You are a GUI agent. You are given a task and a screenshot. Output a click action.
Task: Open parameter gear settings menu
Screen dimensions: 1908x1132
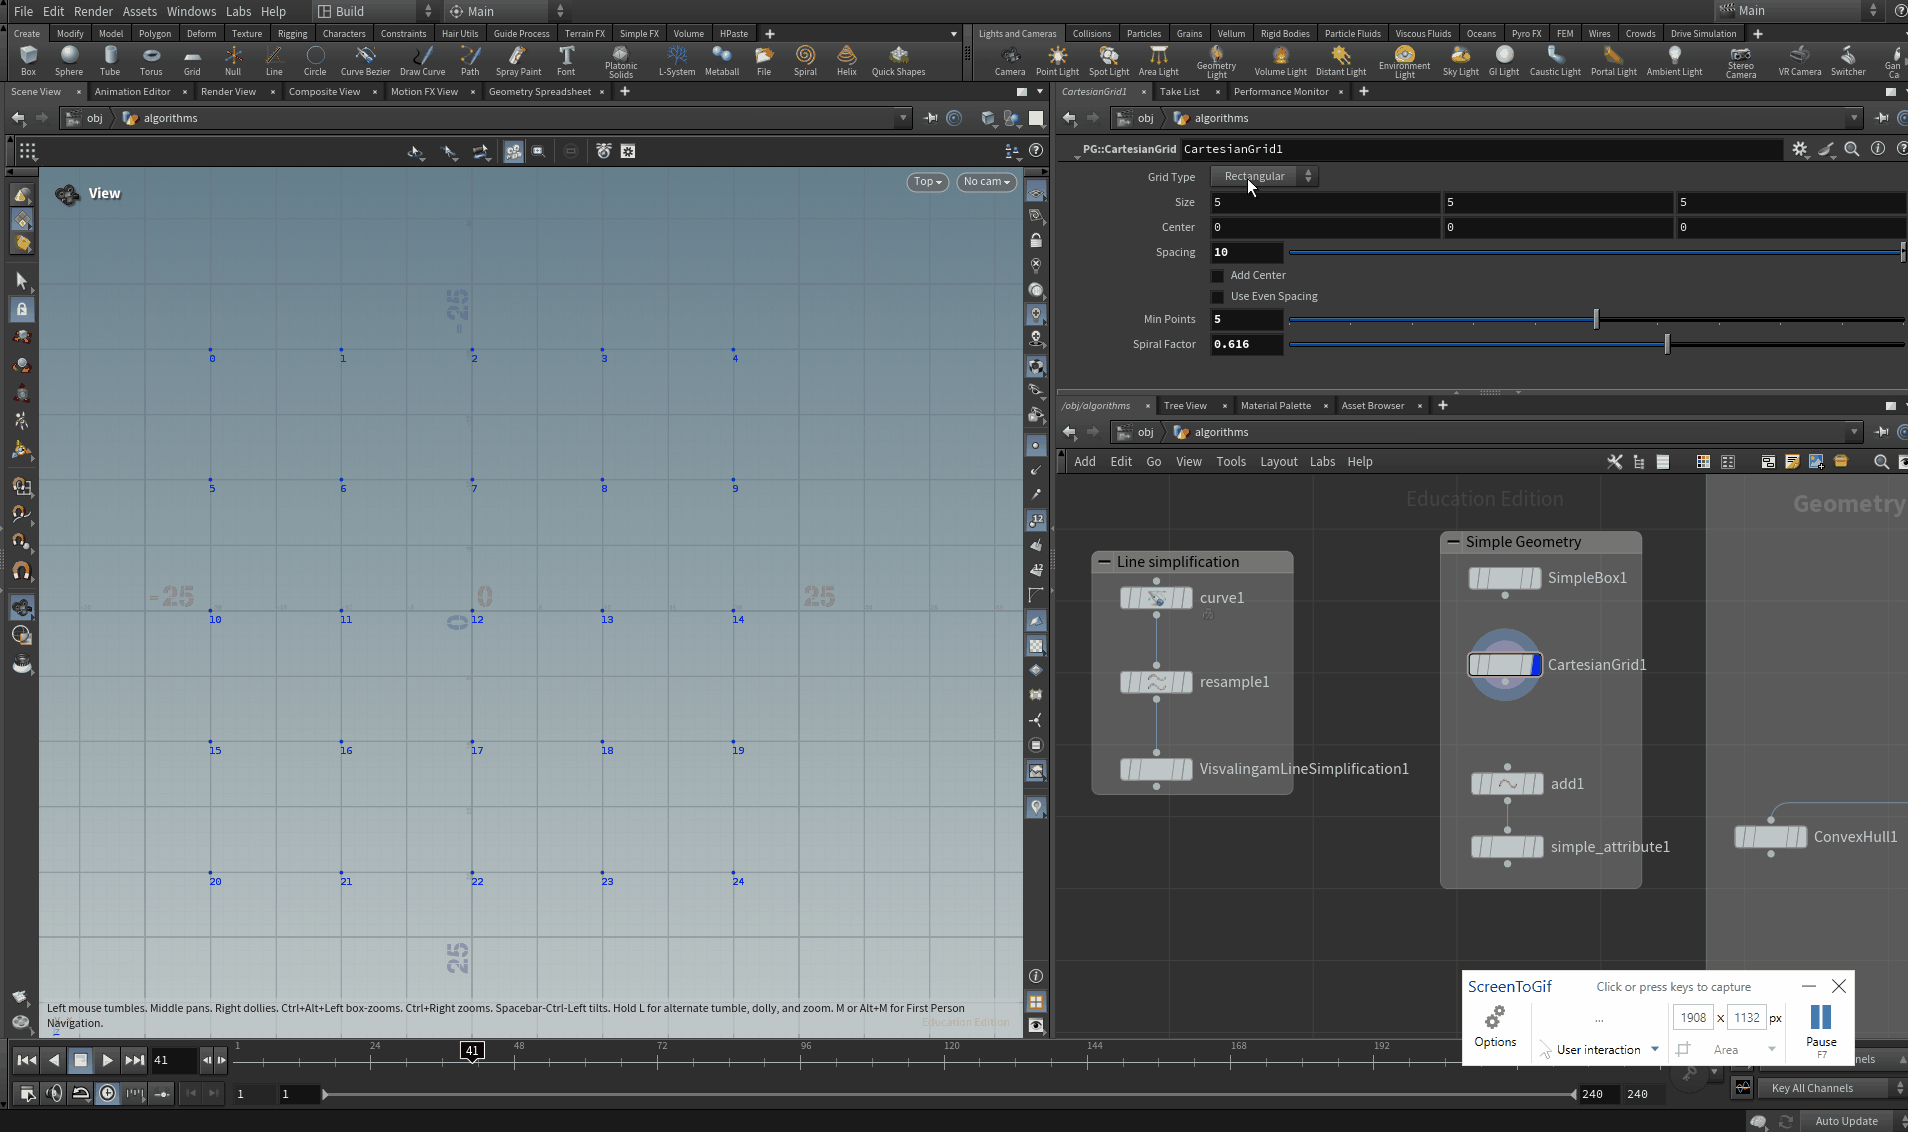[1800, 149]
